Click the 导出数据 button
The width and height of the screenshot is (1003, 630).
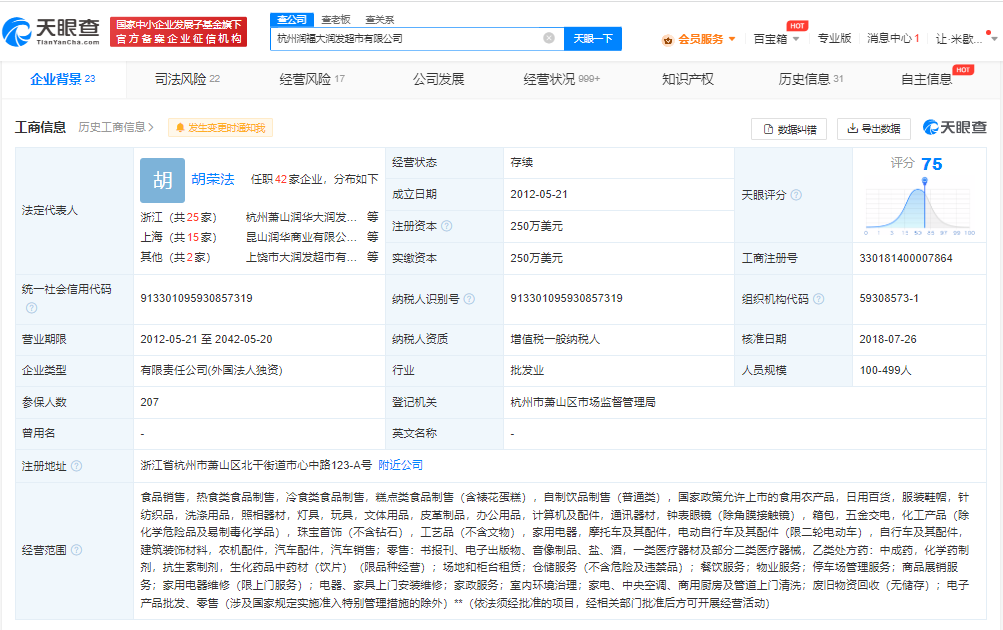click(873, 129)
